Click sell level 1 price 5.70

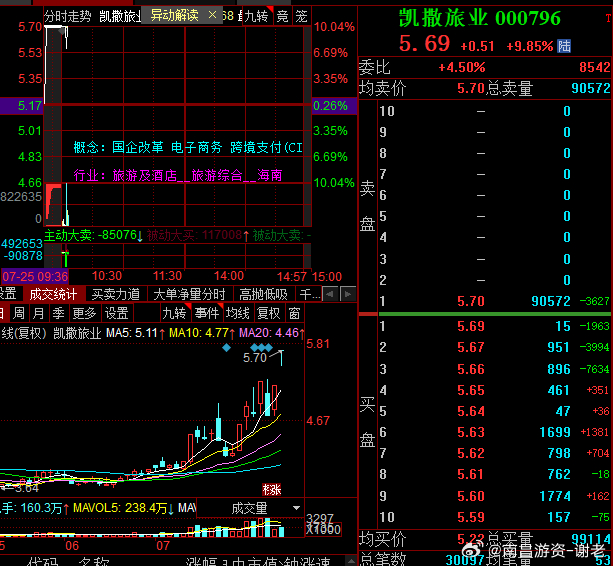(x=471, y=301)
